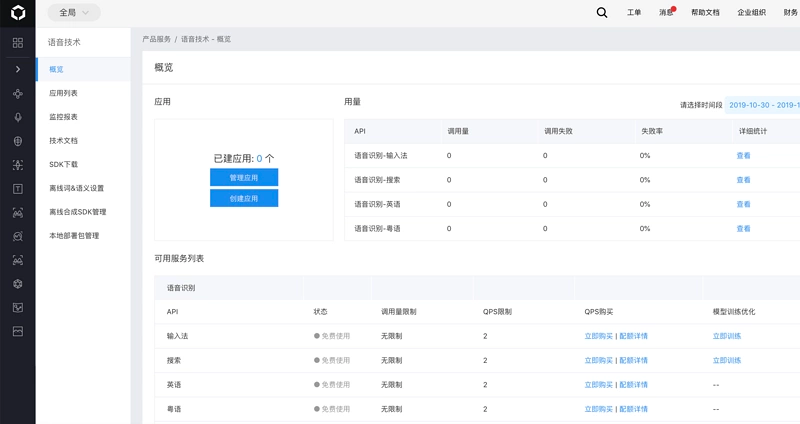Click 查看 for 语音识别-英语
The width and height of the screenshot is (800, 424).
click(x=743, y=204)
